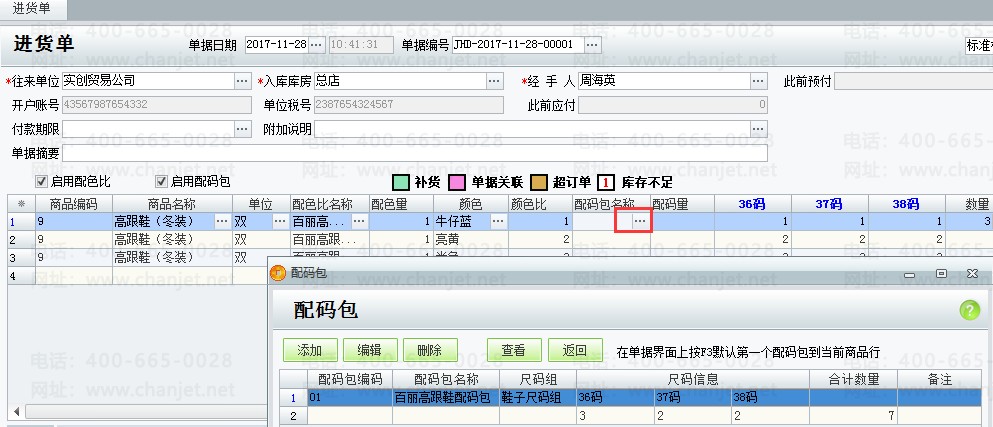
Task: Open the 往来单位 lookup ellipsis button
Action: (x=242, y=80)
